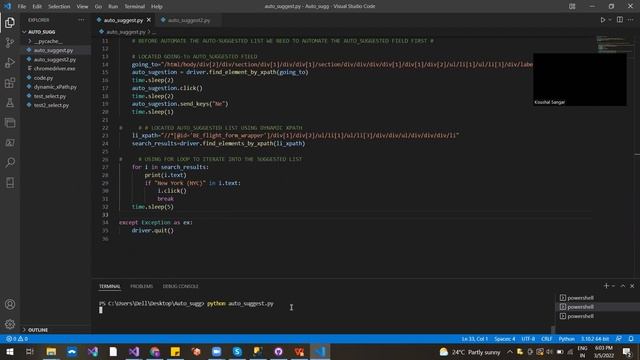Image resolution: width=640 pixels, height=360 pixels.
Task: Open the Search magnifier view
Action: click(10, 162)
